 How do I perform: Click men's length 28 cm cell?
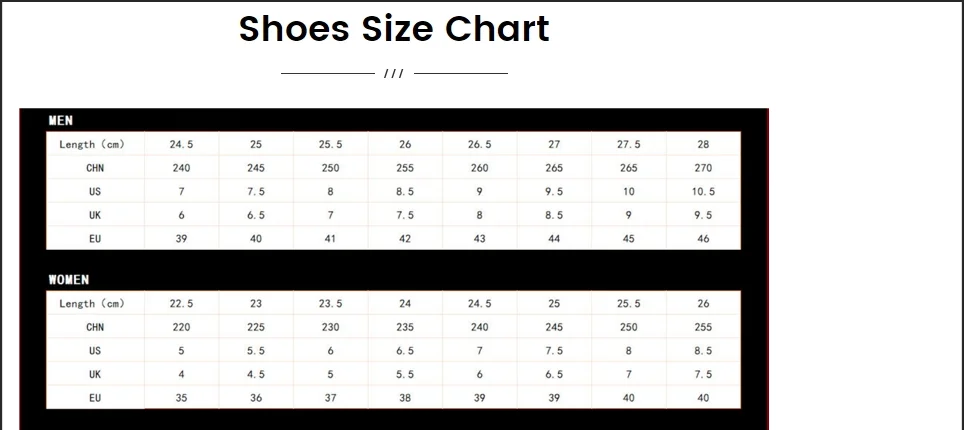coord(703,144)
